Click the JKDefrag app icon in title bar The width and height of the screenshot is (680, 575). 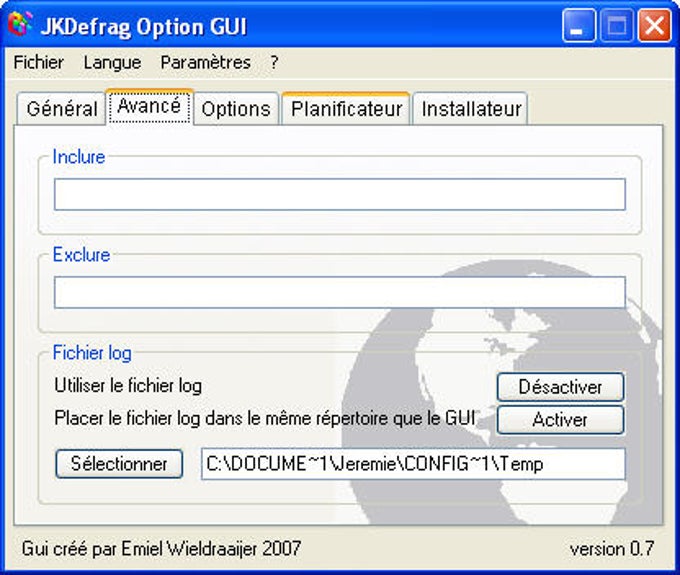tap(20, 24)
